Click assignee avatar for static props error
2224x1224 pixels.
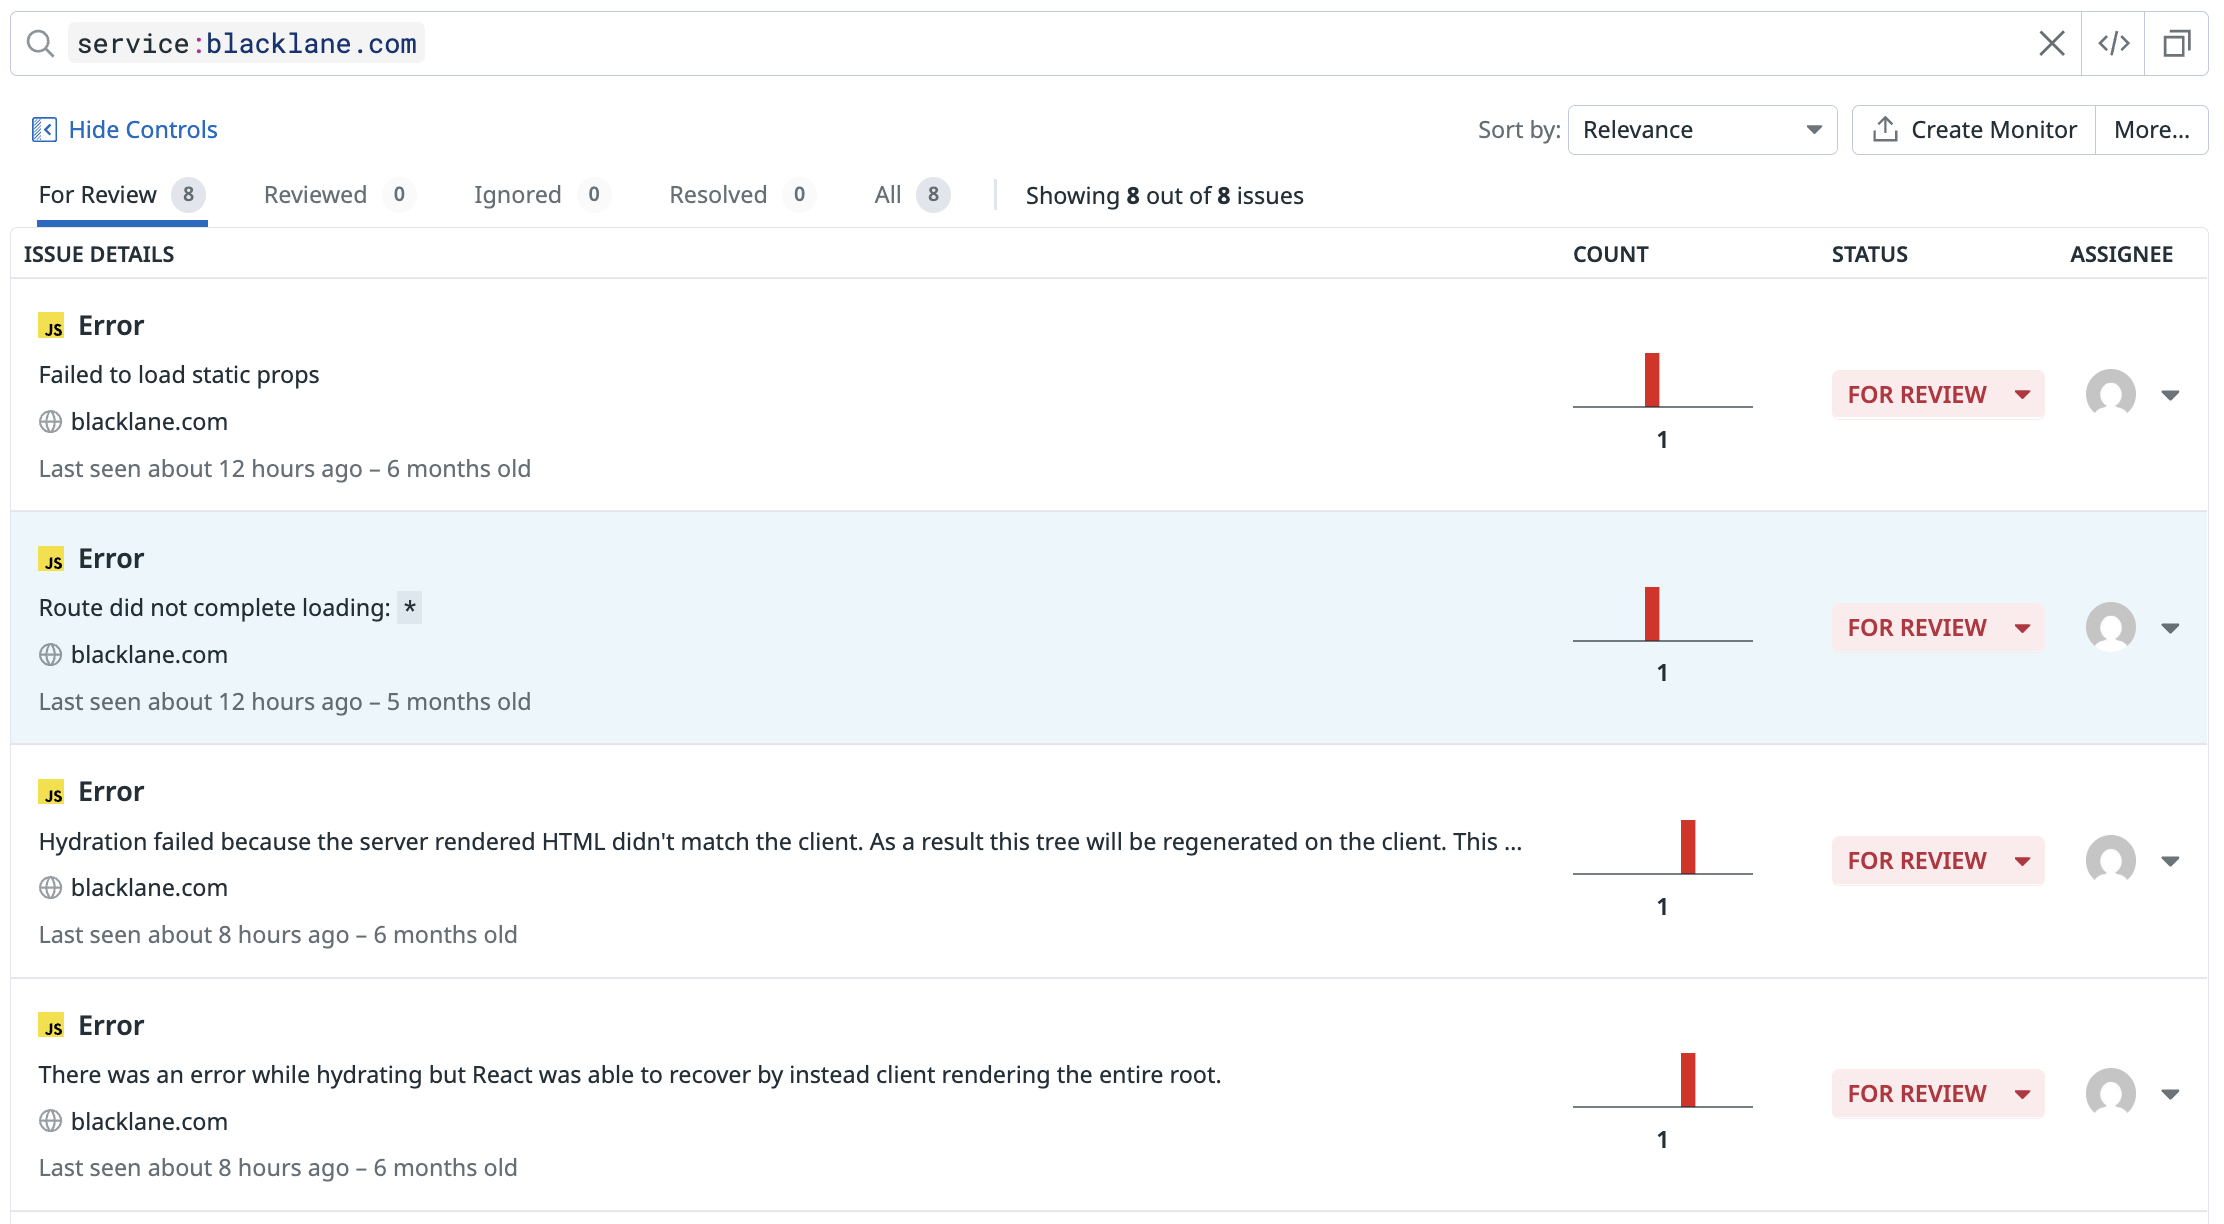tap(2110, 394)
